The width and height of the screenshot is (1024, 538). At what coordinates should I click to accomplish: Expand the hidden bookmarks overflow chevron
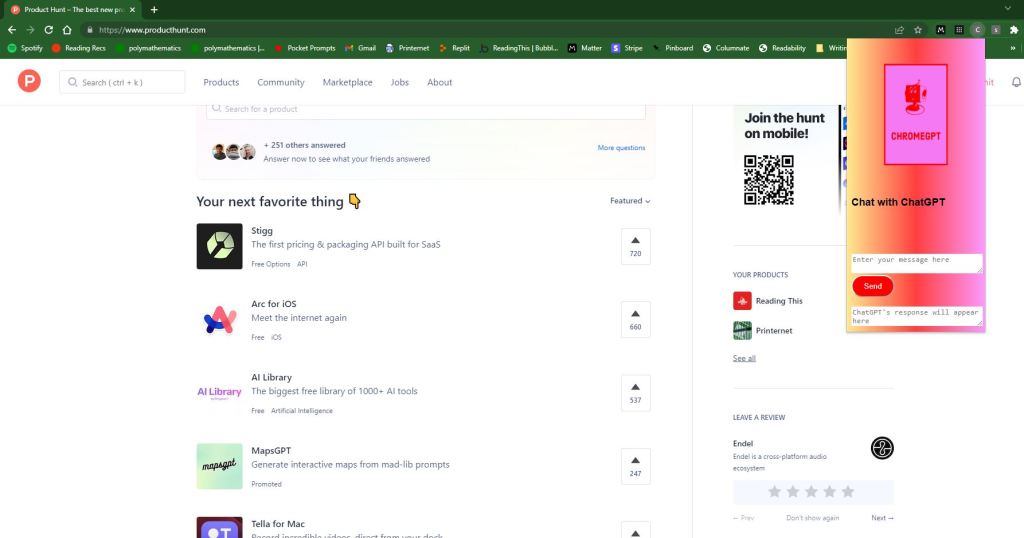(1014, 48)
